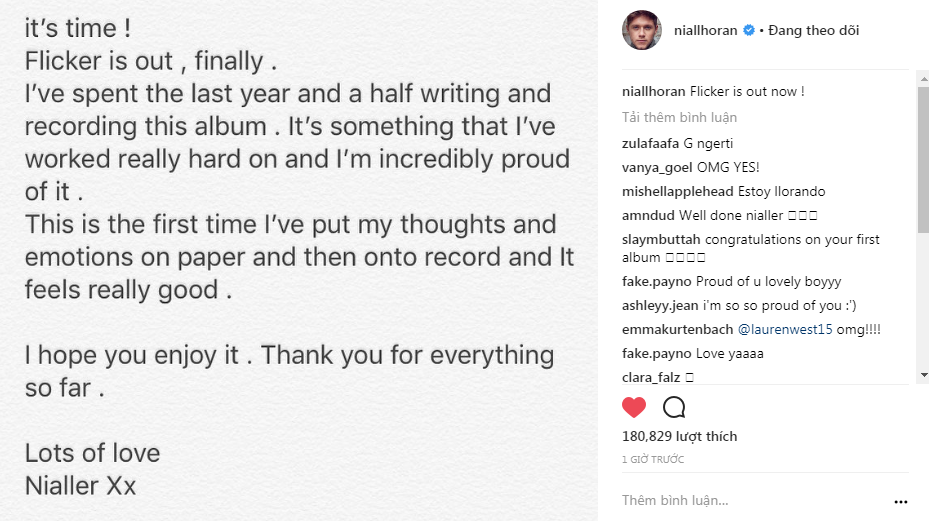Open zulafaafa's profile from comments

click(x=650, y=143)
